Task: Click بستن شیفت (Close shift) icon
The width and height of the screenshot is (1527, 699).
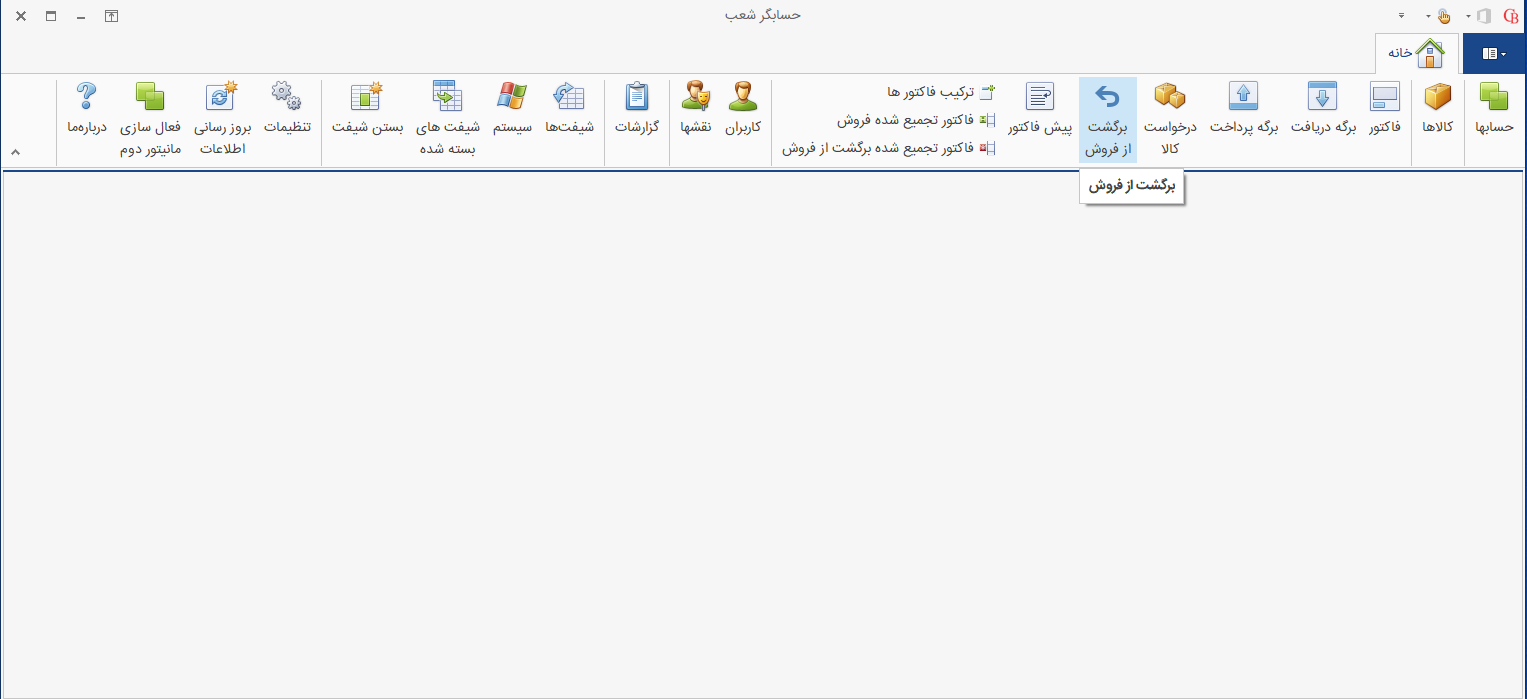Action: [366, 118]
